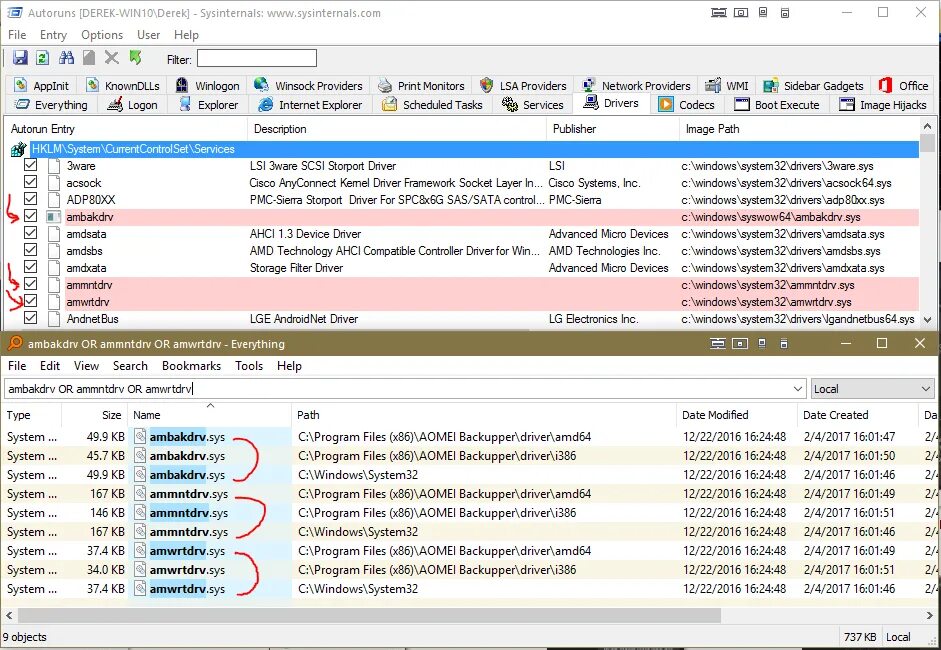
Task: Open the LSA Providers tab
Action: pyautogui.click(x=523, y=85)
